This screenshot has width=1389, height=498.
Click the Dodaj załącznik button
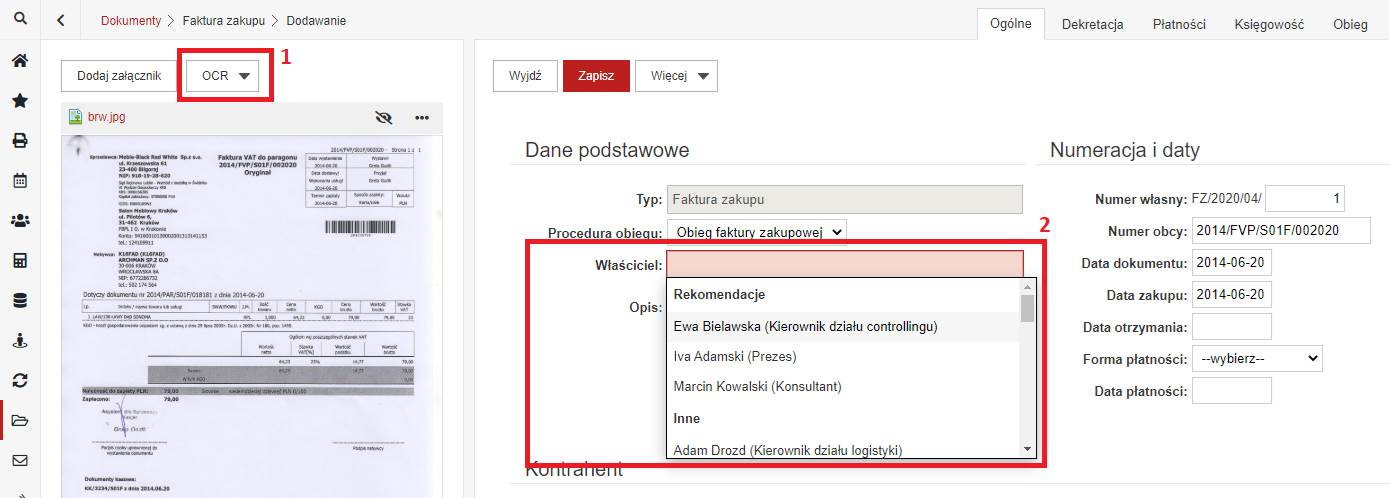point(119,76)
